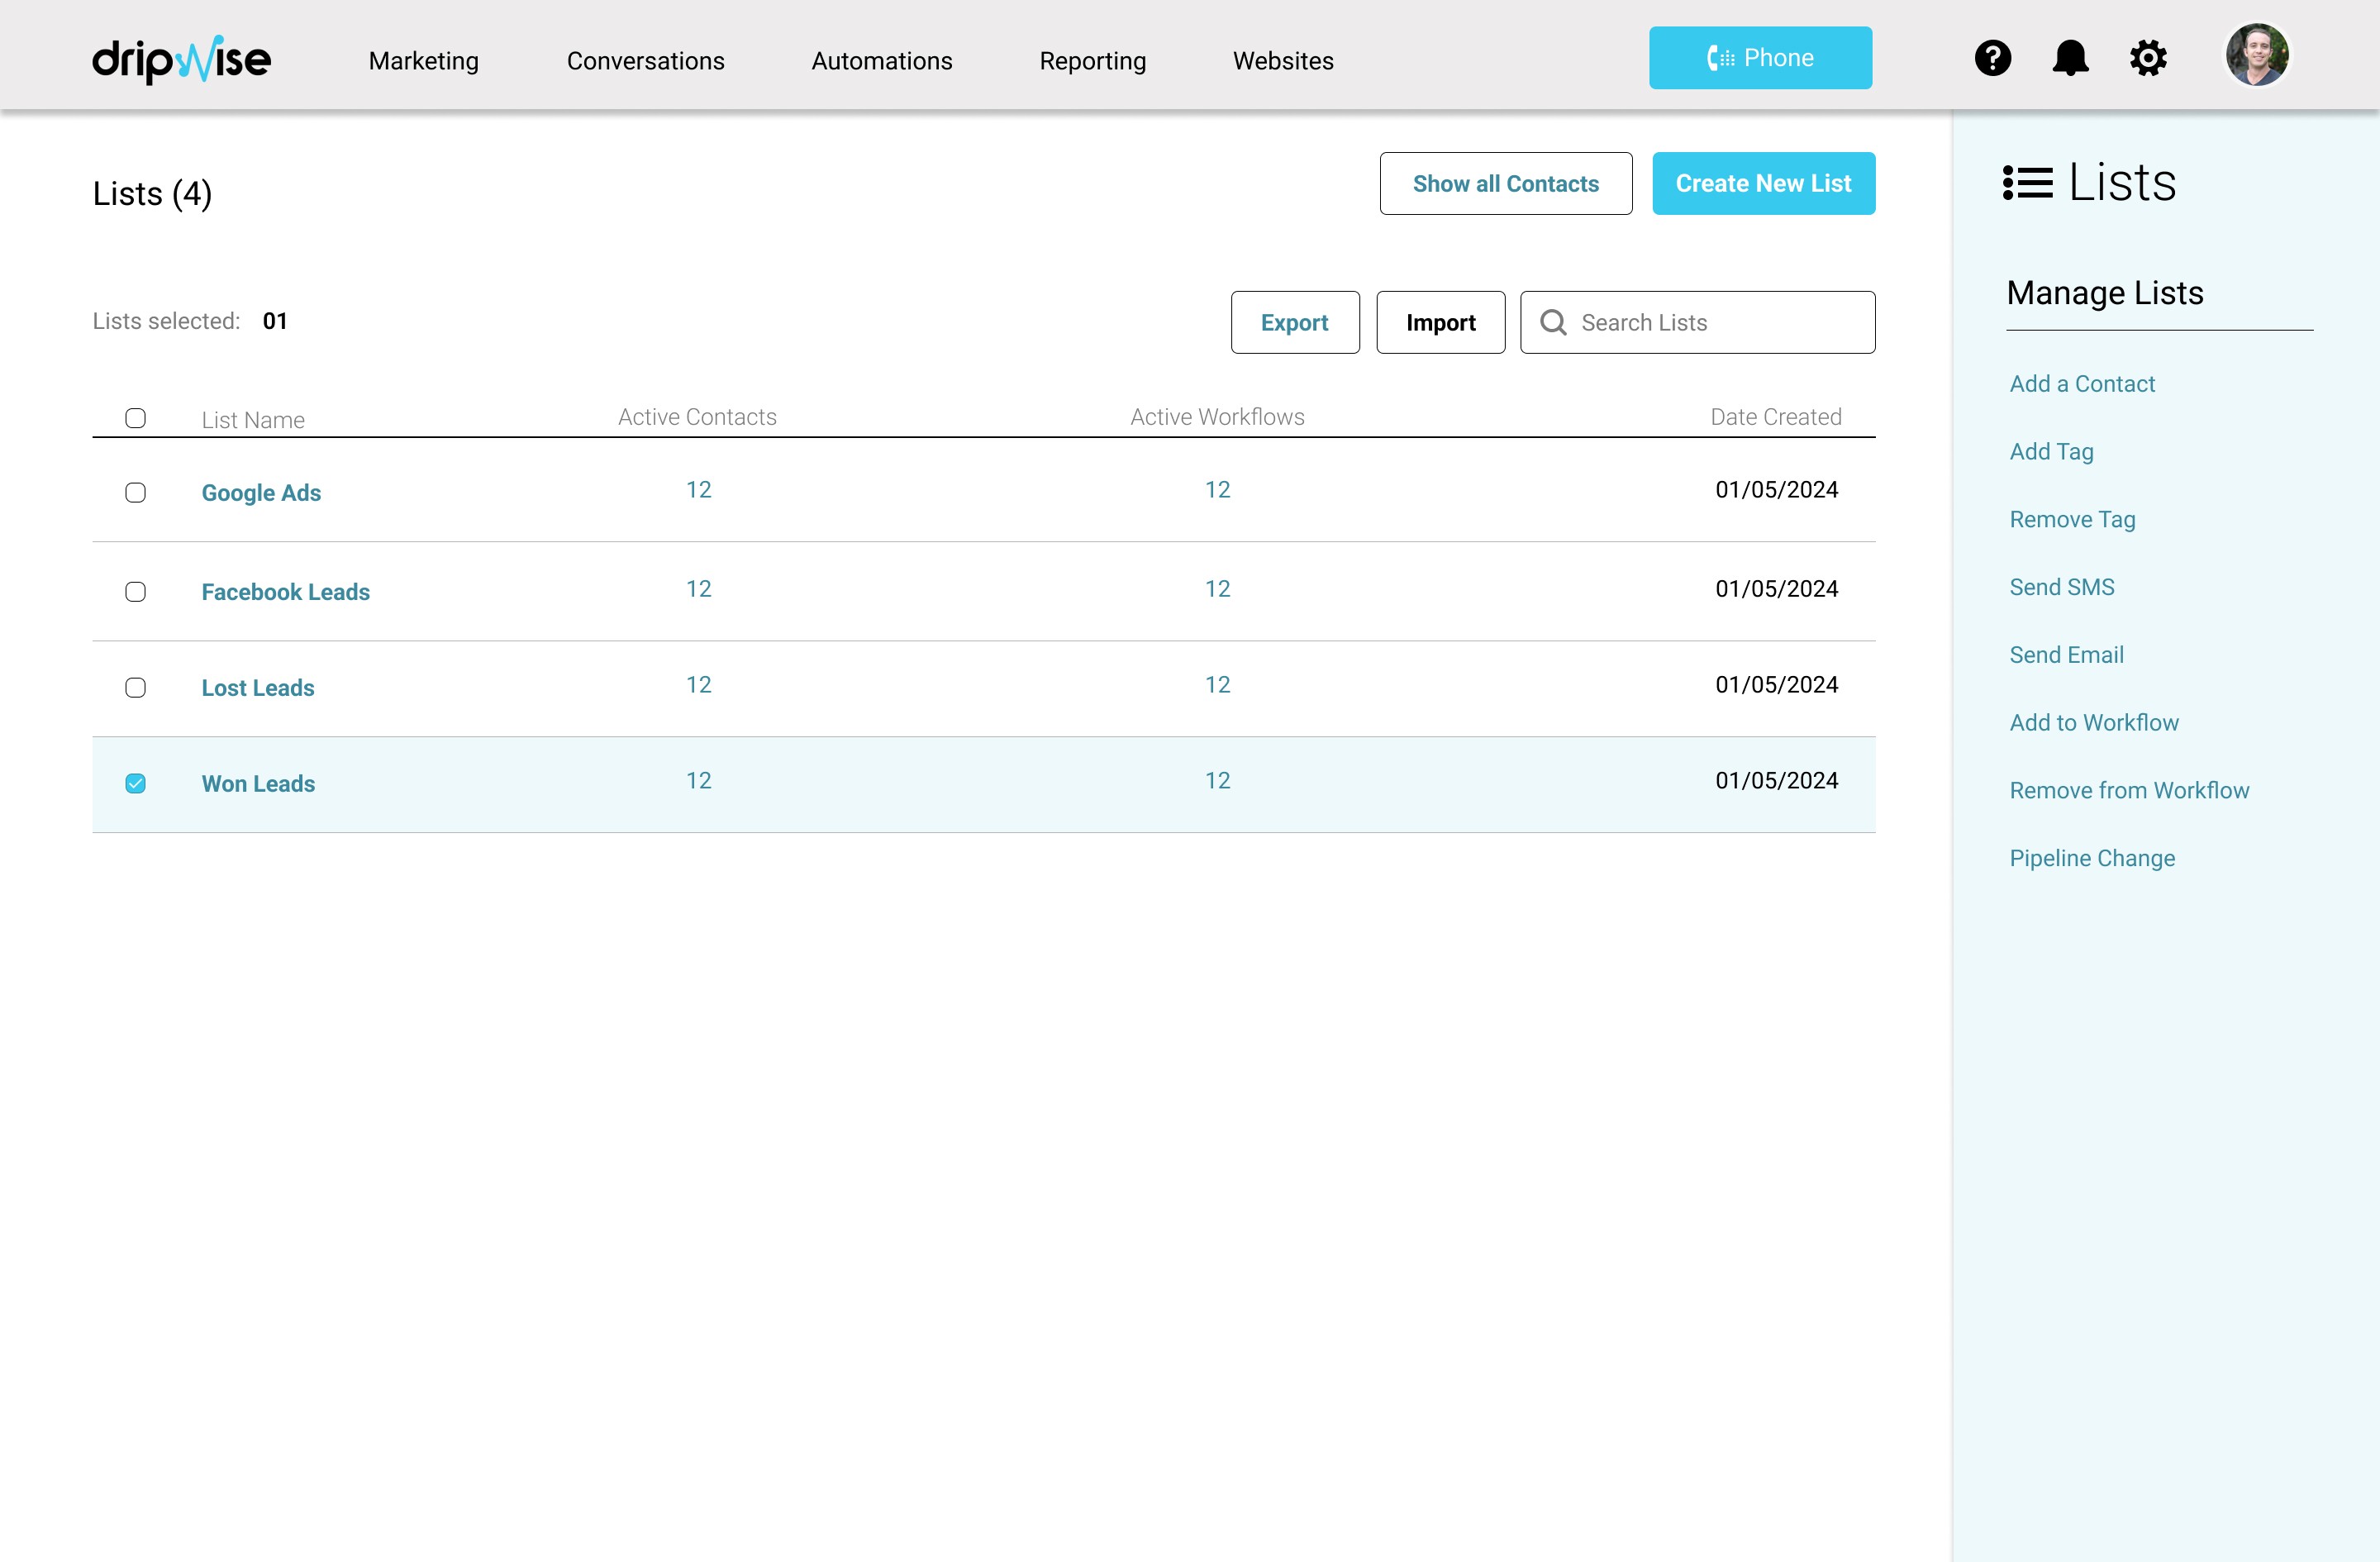The width and height of the screenshot is (2380, 1562).
Task: Open the Marketing menu
Action: point(424,61)
